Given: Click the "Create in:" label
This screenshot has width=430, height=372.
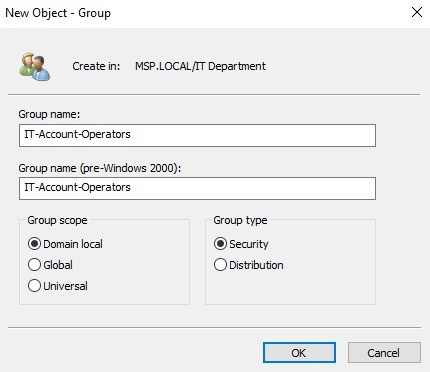Looking at the screenshot, I should [x=96, y=66].
